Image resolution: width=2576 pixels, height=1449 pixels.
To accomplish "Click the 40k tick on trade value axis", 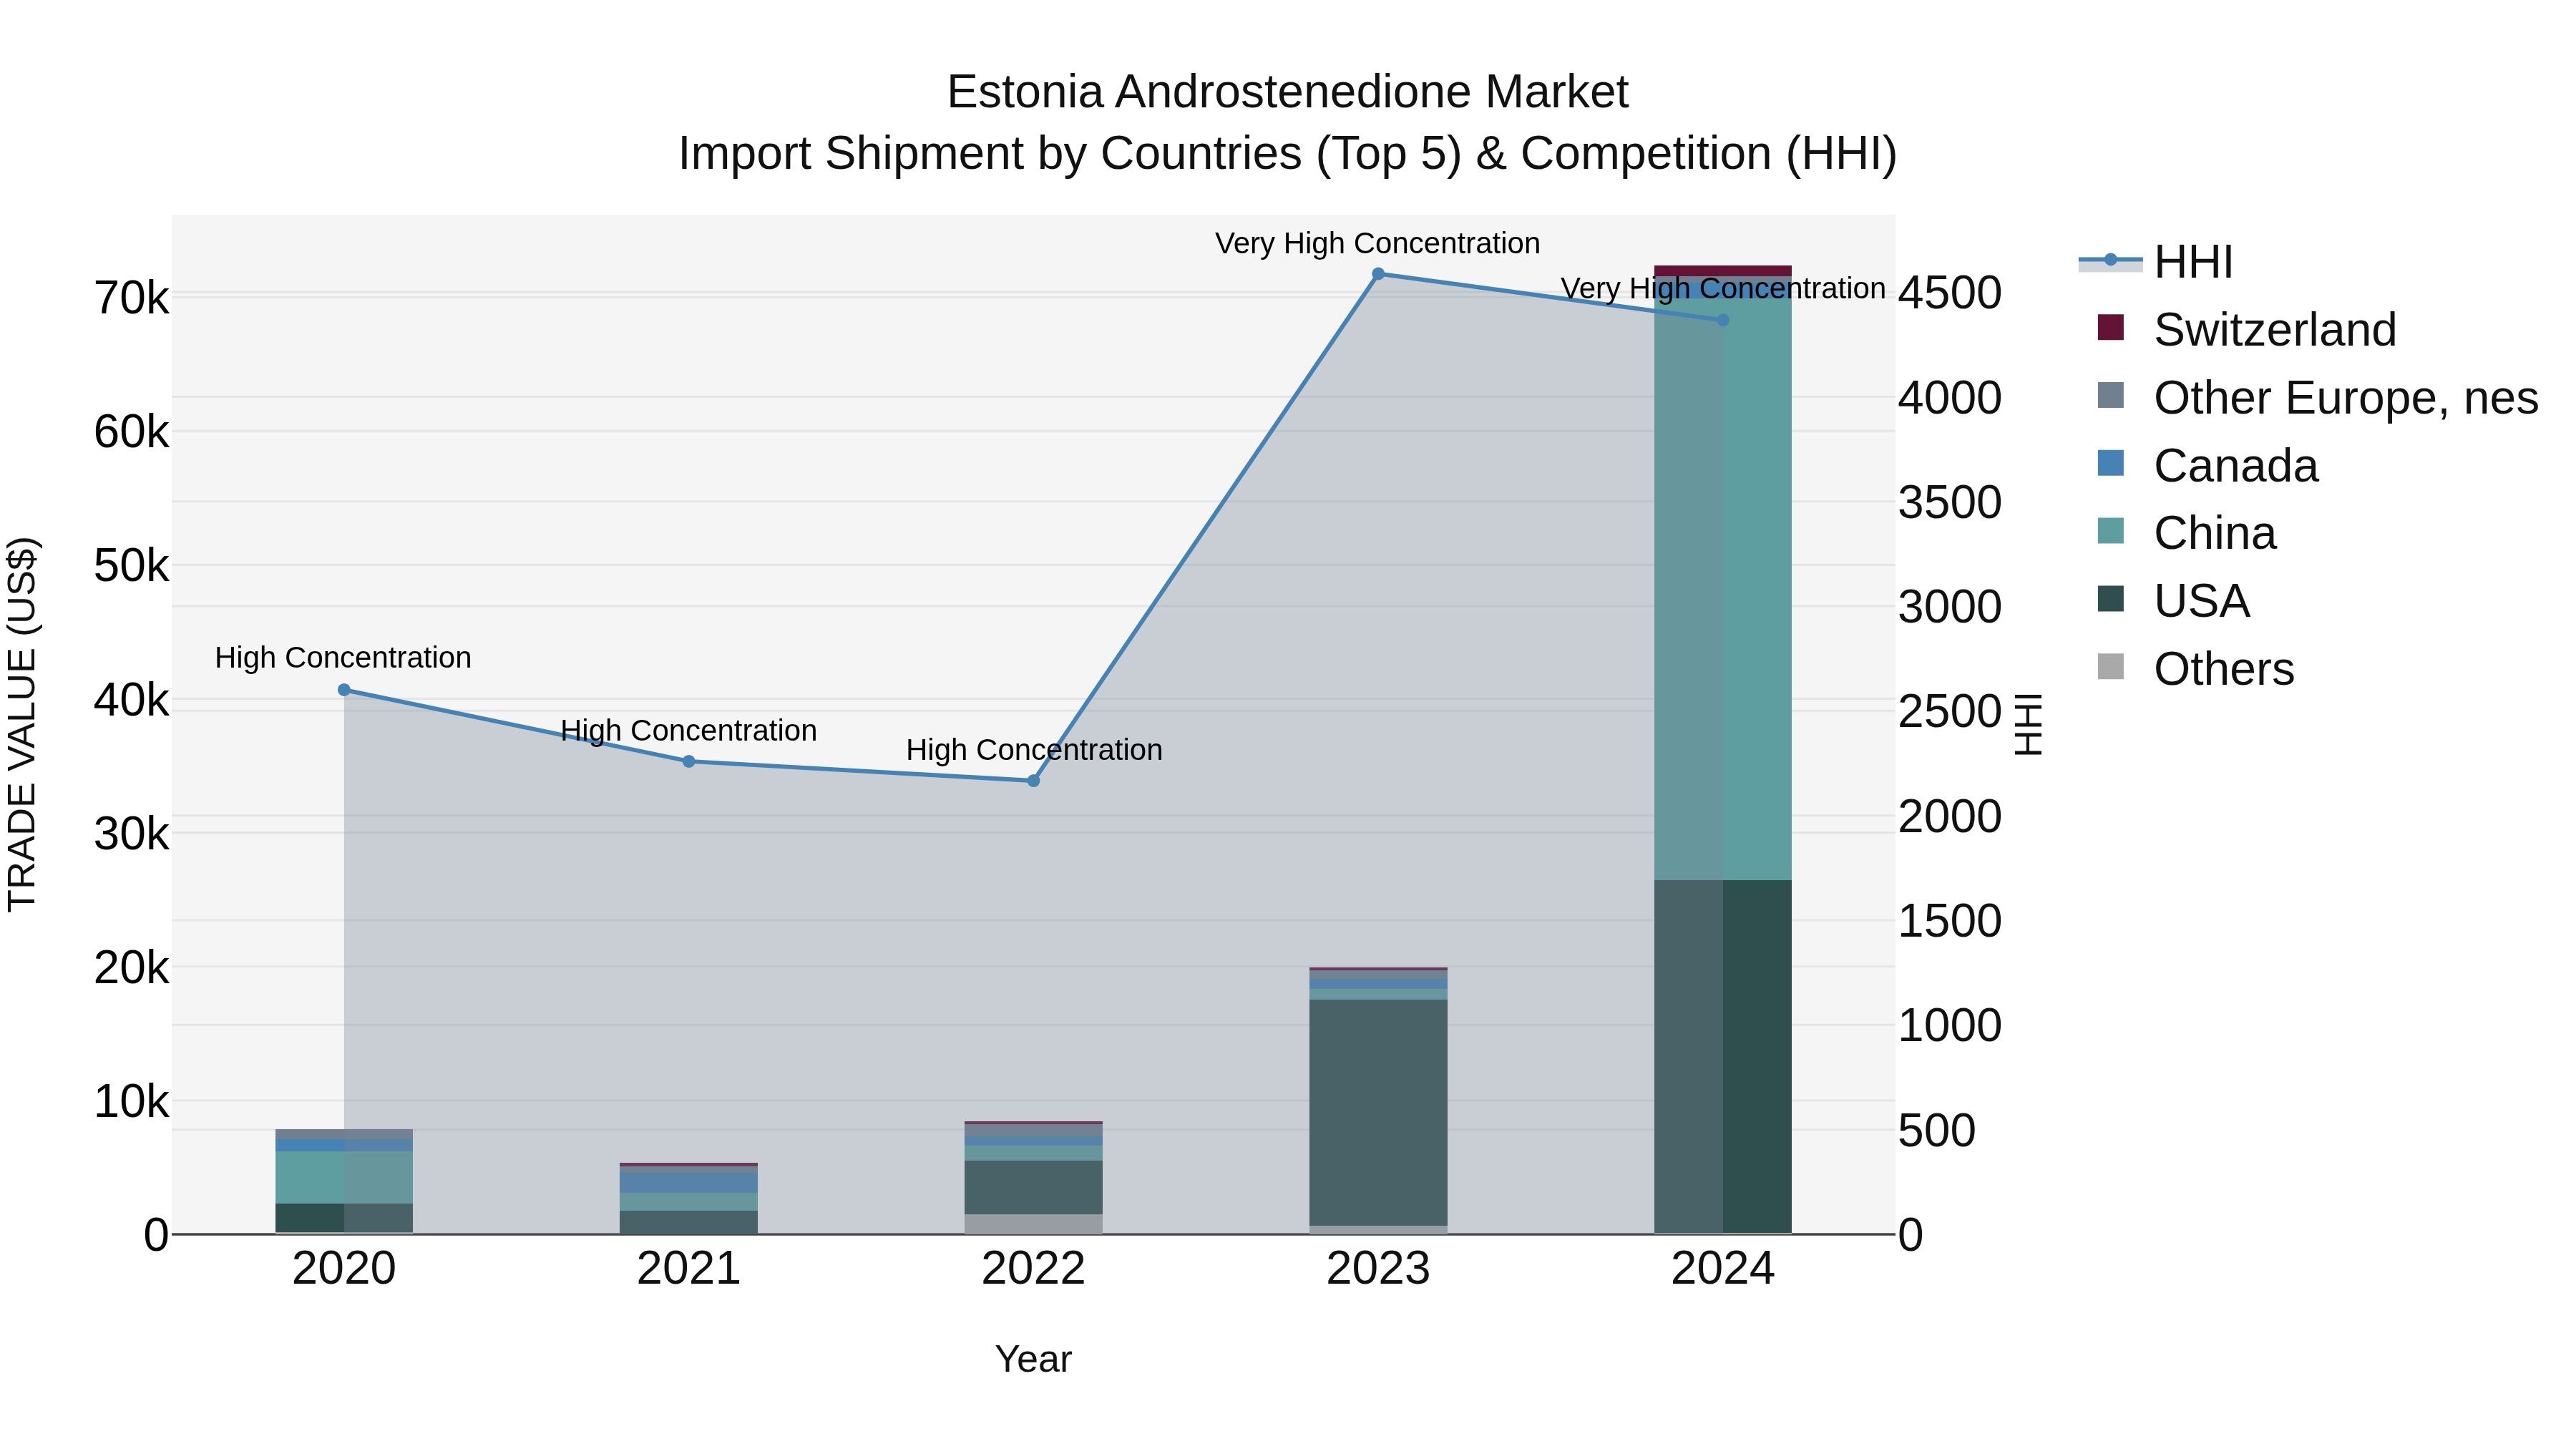I will click(x=132, y=700).
